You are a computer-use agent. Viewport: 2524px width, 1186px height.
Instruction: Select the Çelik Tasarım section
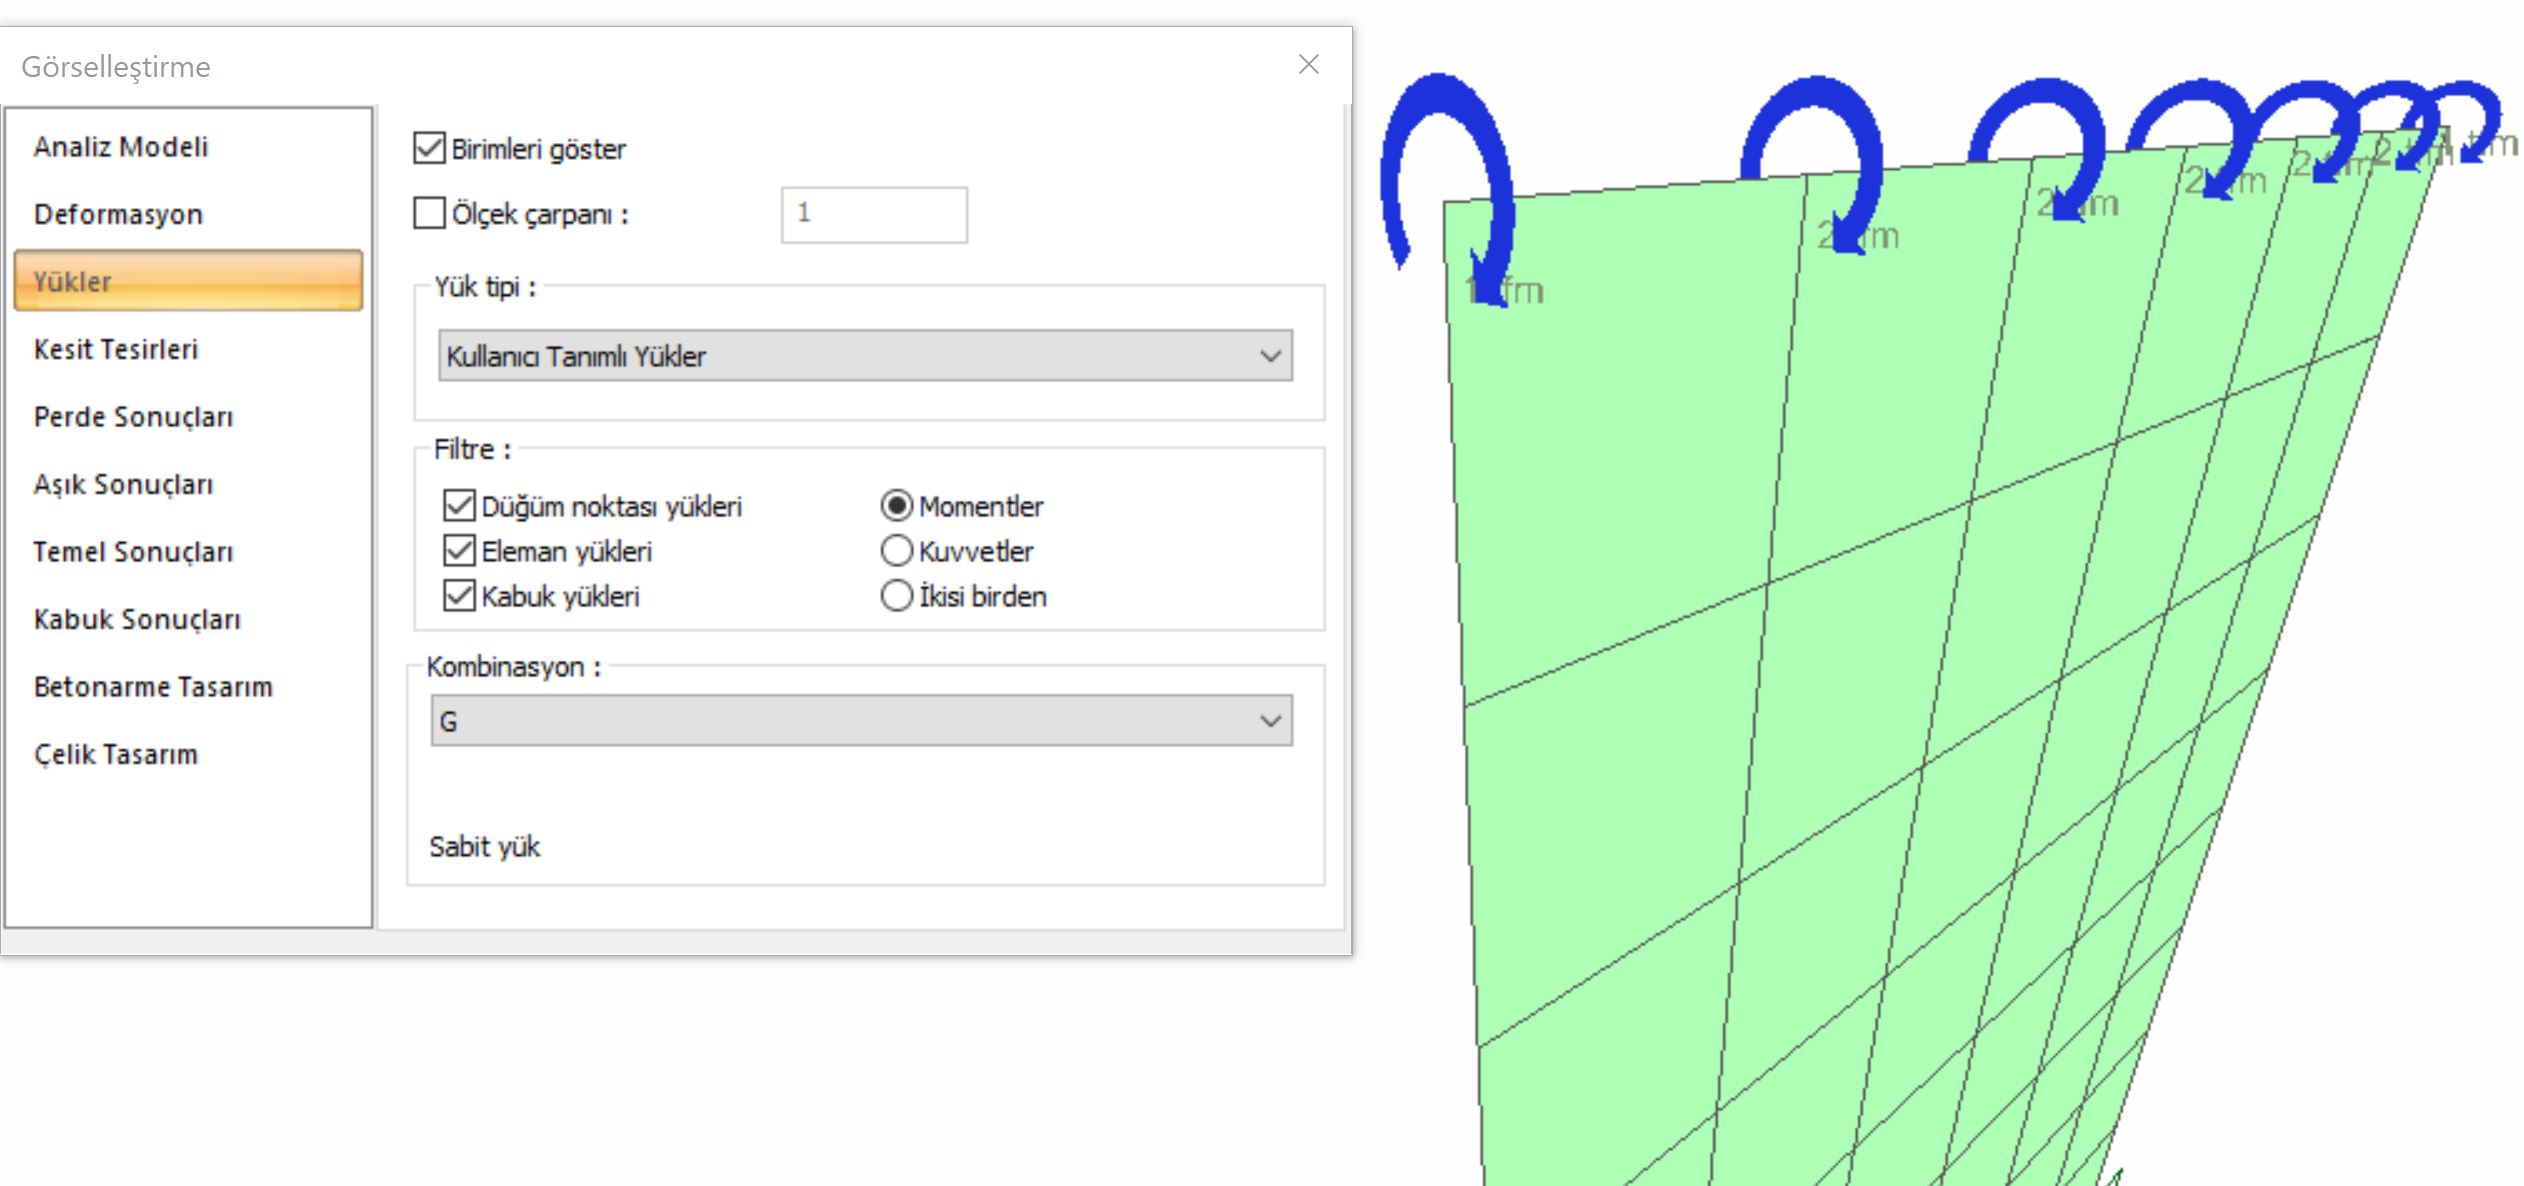116,754
